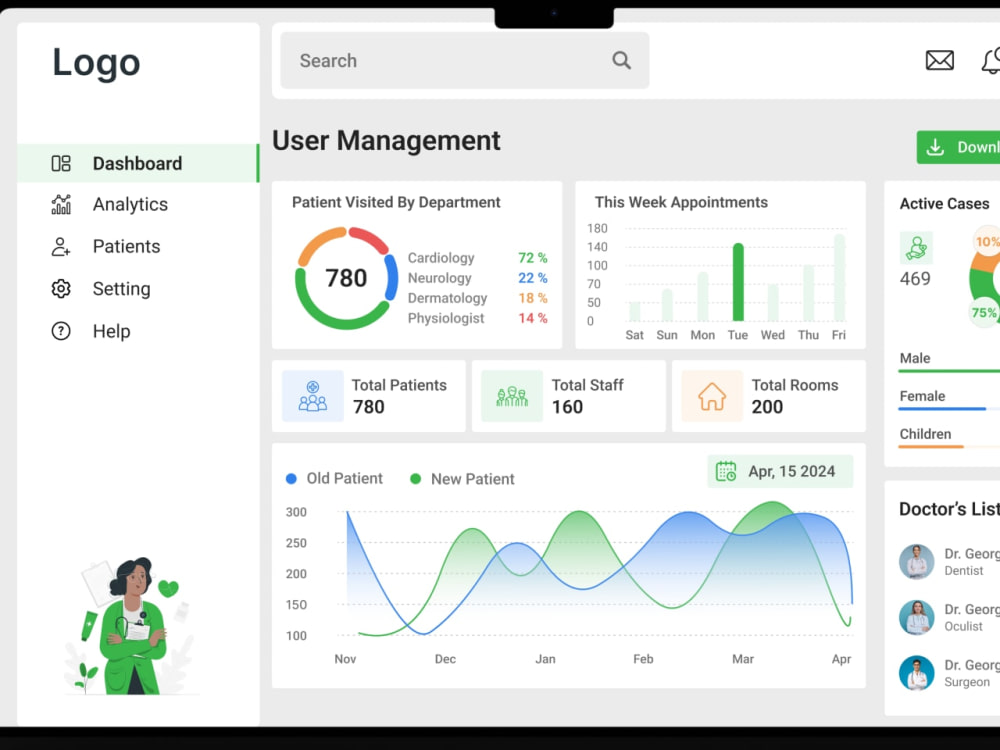Click the 10% badge on Active Cases chart
This screenshot has width=1000, height=750.
click(987, 242)
